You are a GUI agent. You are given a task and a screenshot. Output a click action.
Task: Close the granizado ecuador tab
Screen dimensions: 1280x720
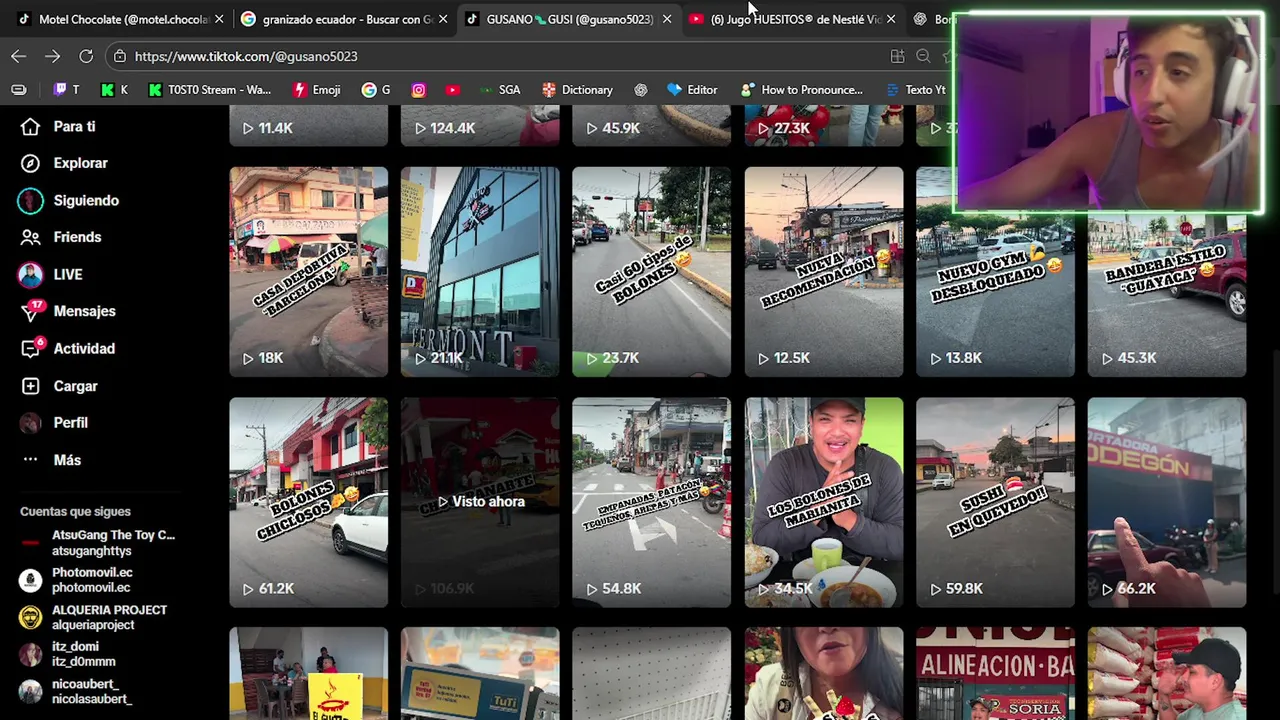point(443,19)
